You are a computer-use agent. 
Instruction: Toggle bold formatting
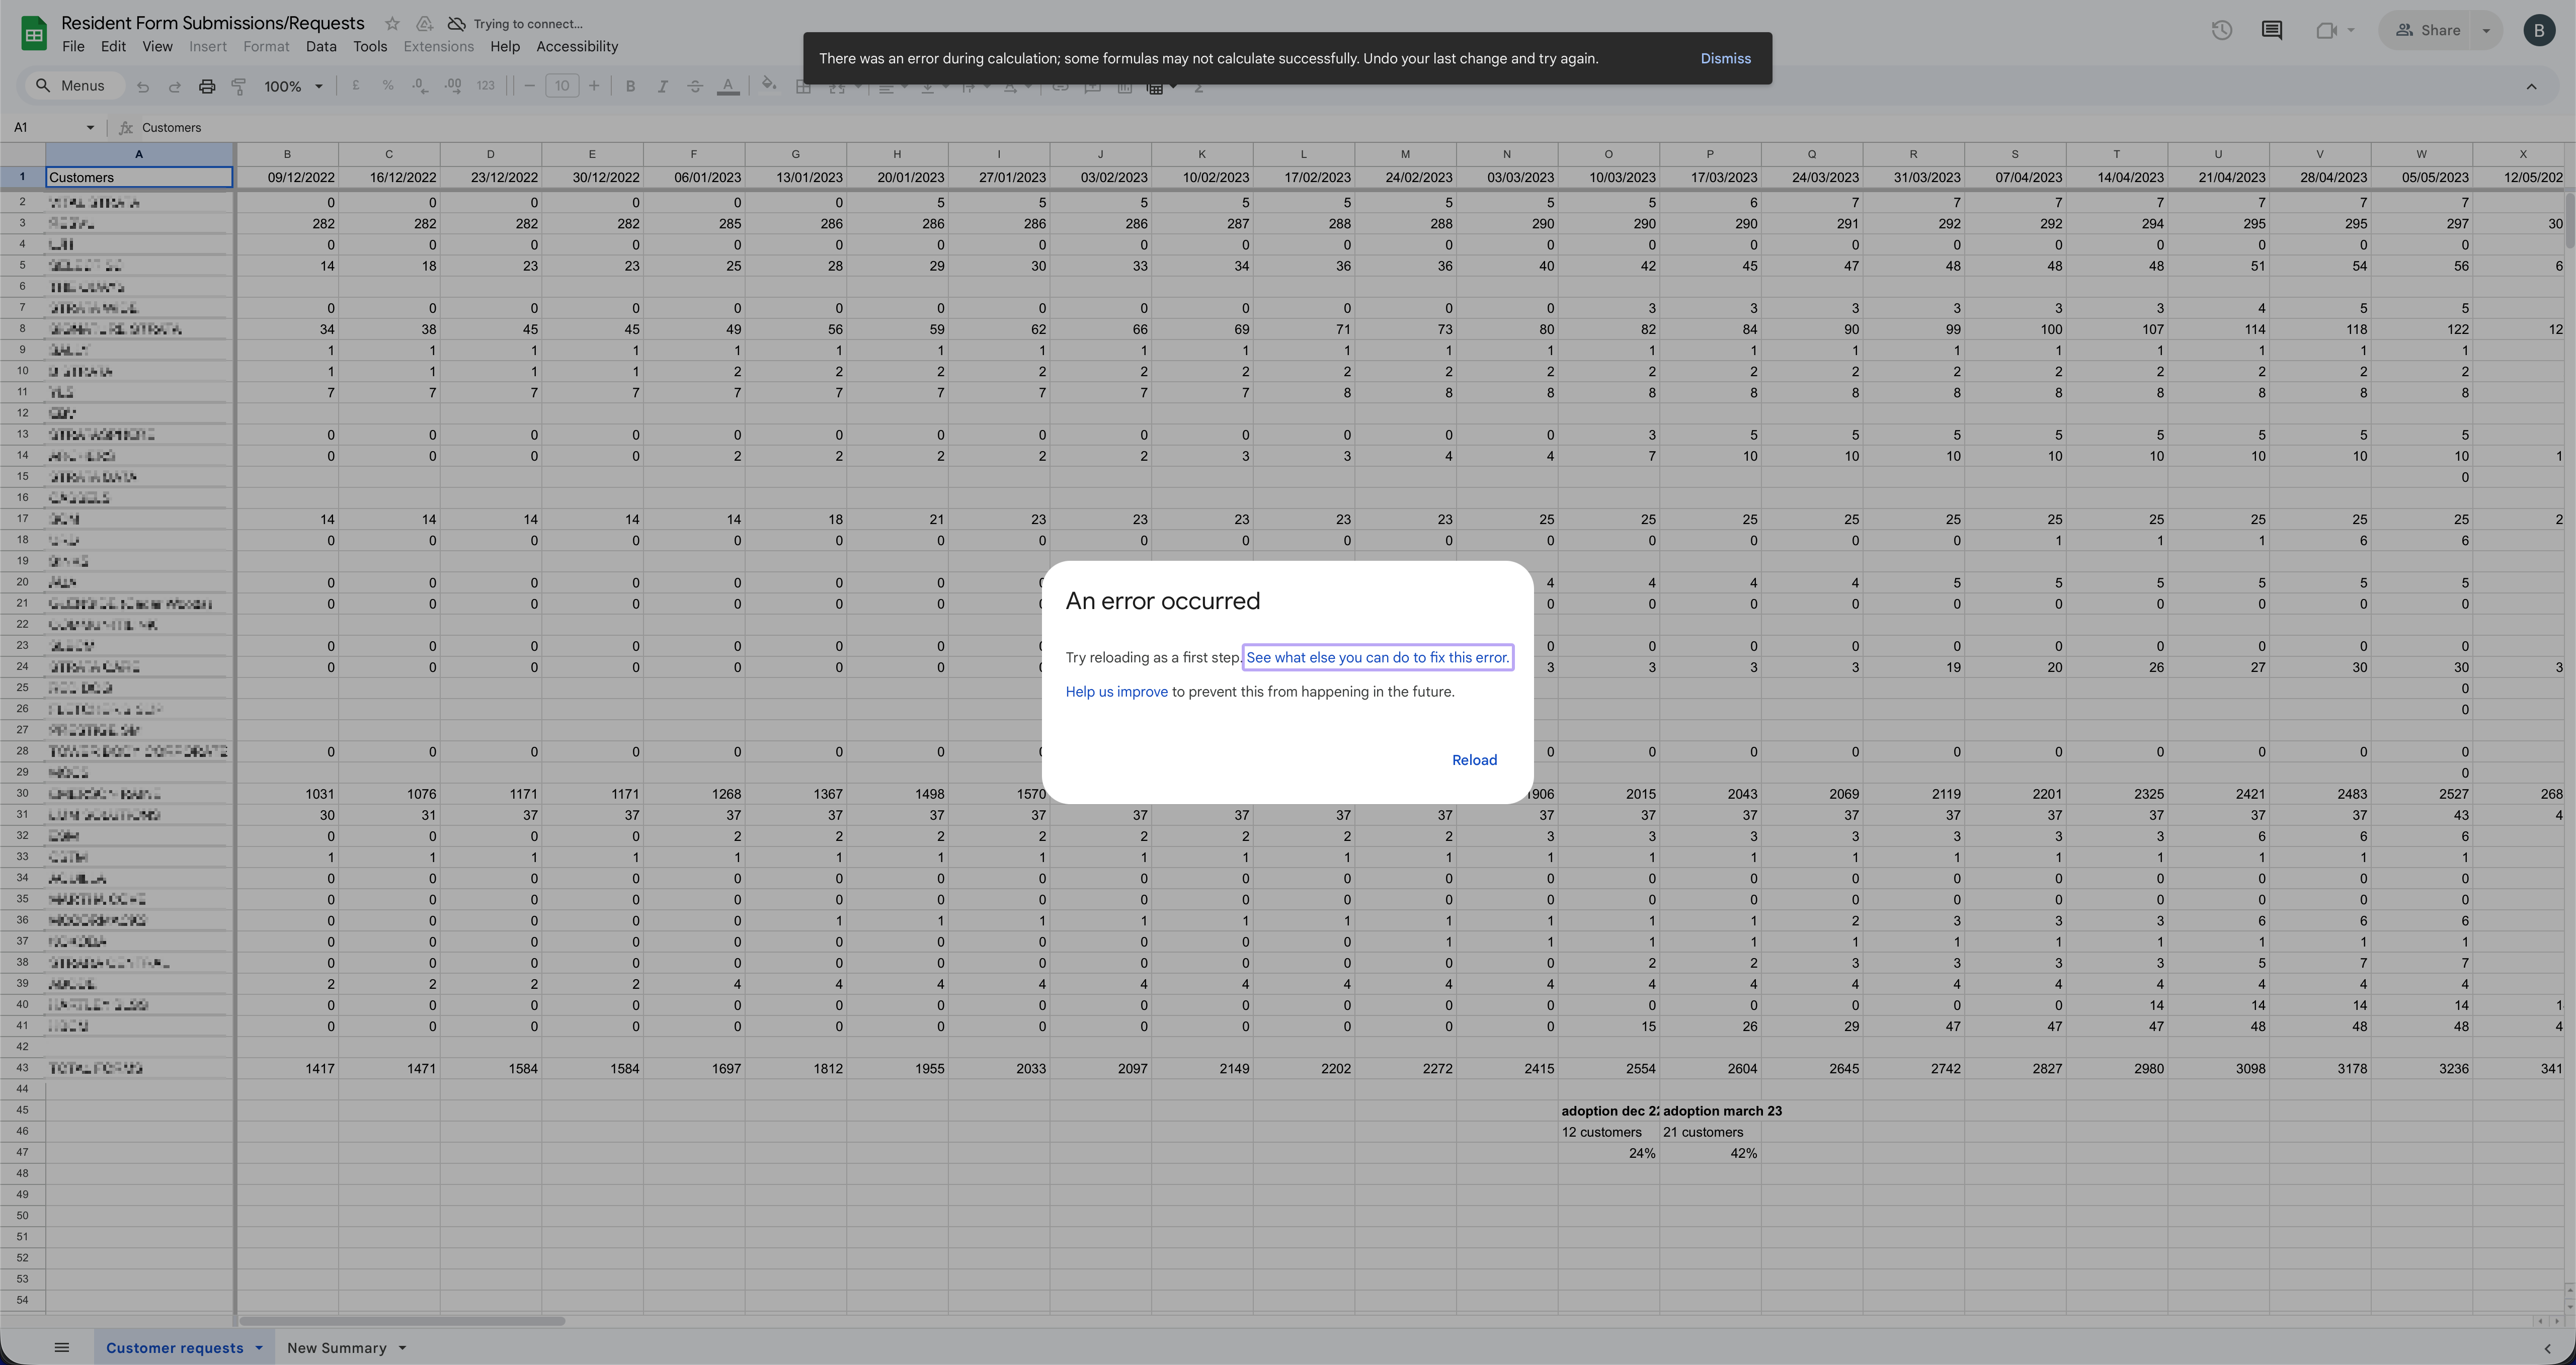coord(630,87)
